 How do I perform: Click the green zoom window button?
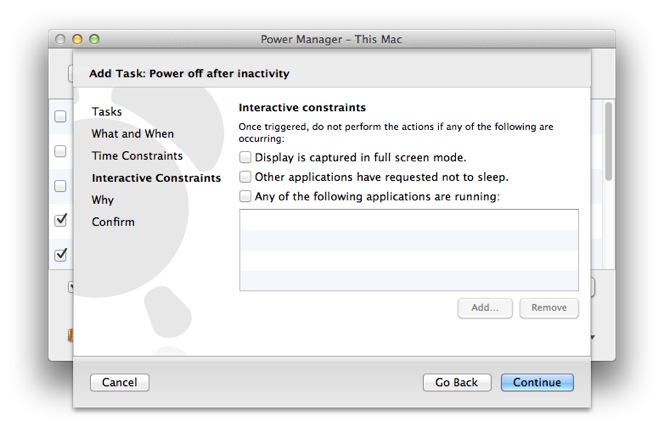point(94,39)
